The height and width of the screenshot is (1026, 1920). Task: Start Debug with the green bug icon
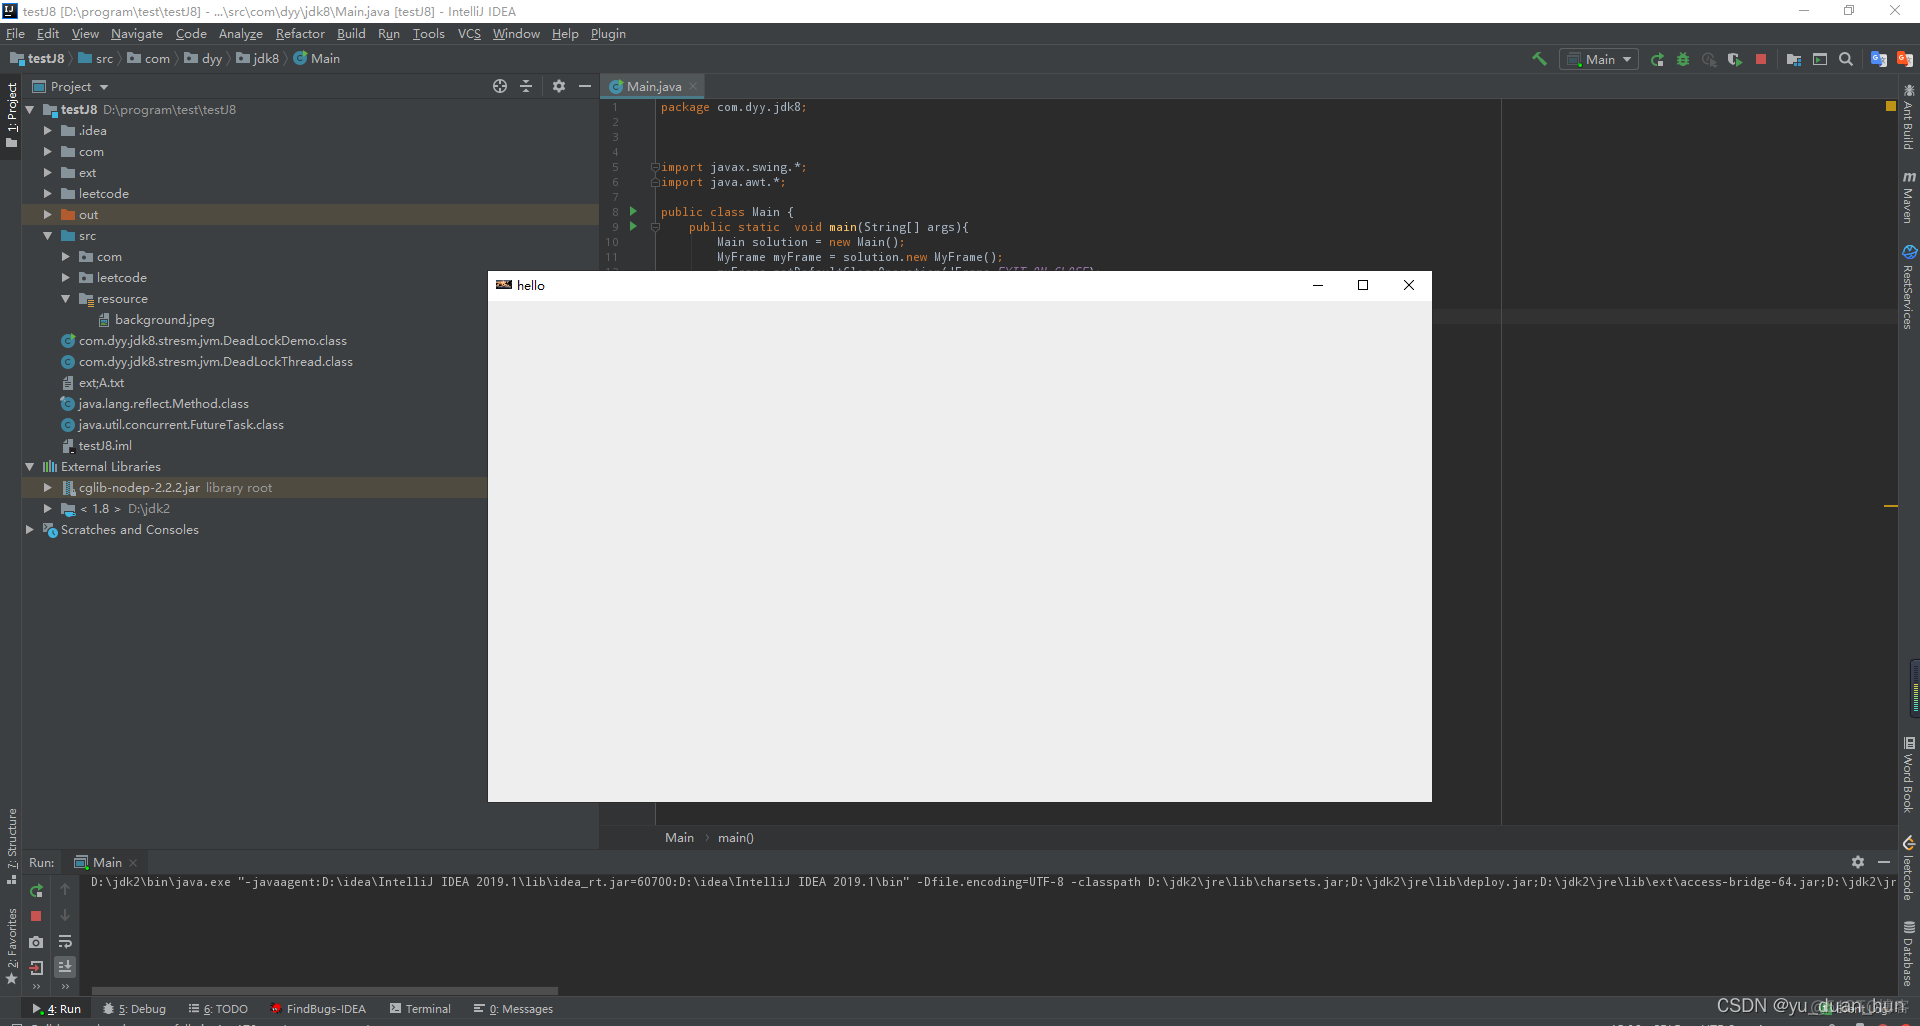(1683, 60)
